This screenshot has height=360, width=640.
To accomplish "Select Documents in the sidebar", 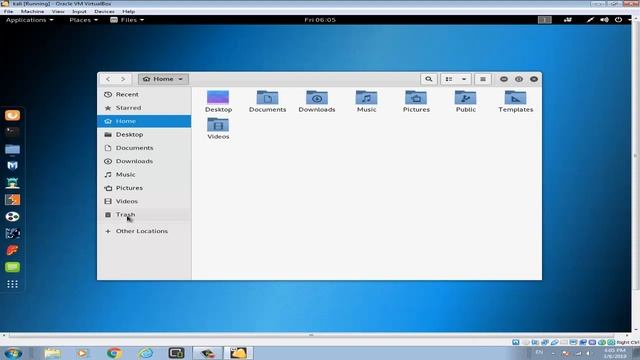I will tap(144, 148).
